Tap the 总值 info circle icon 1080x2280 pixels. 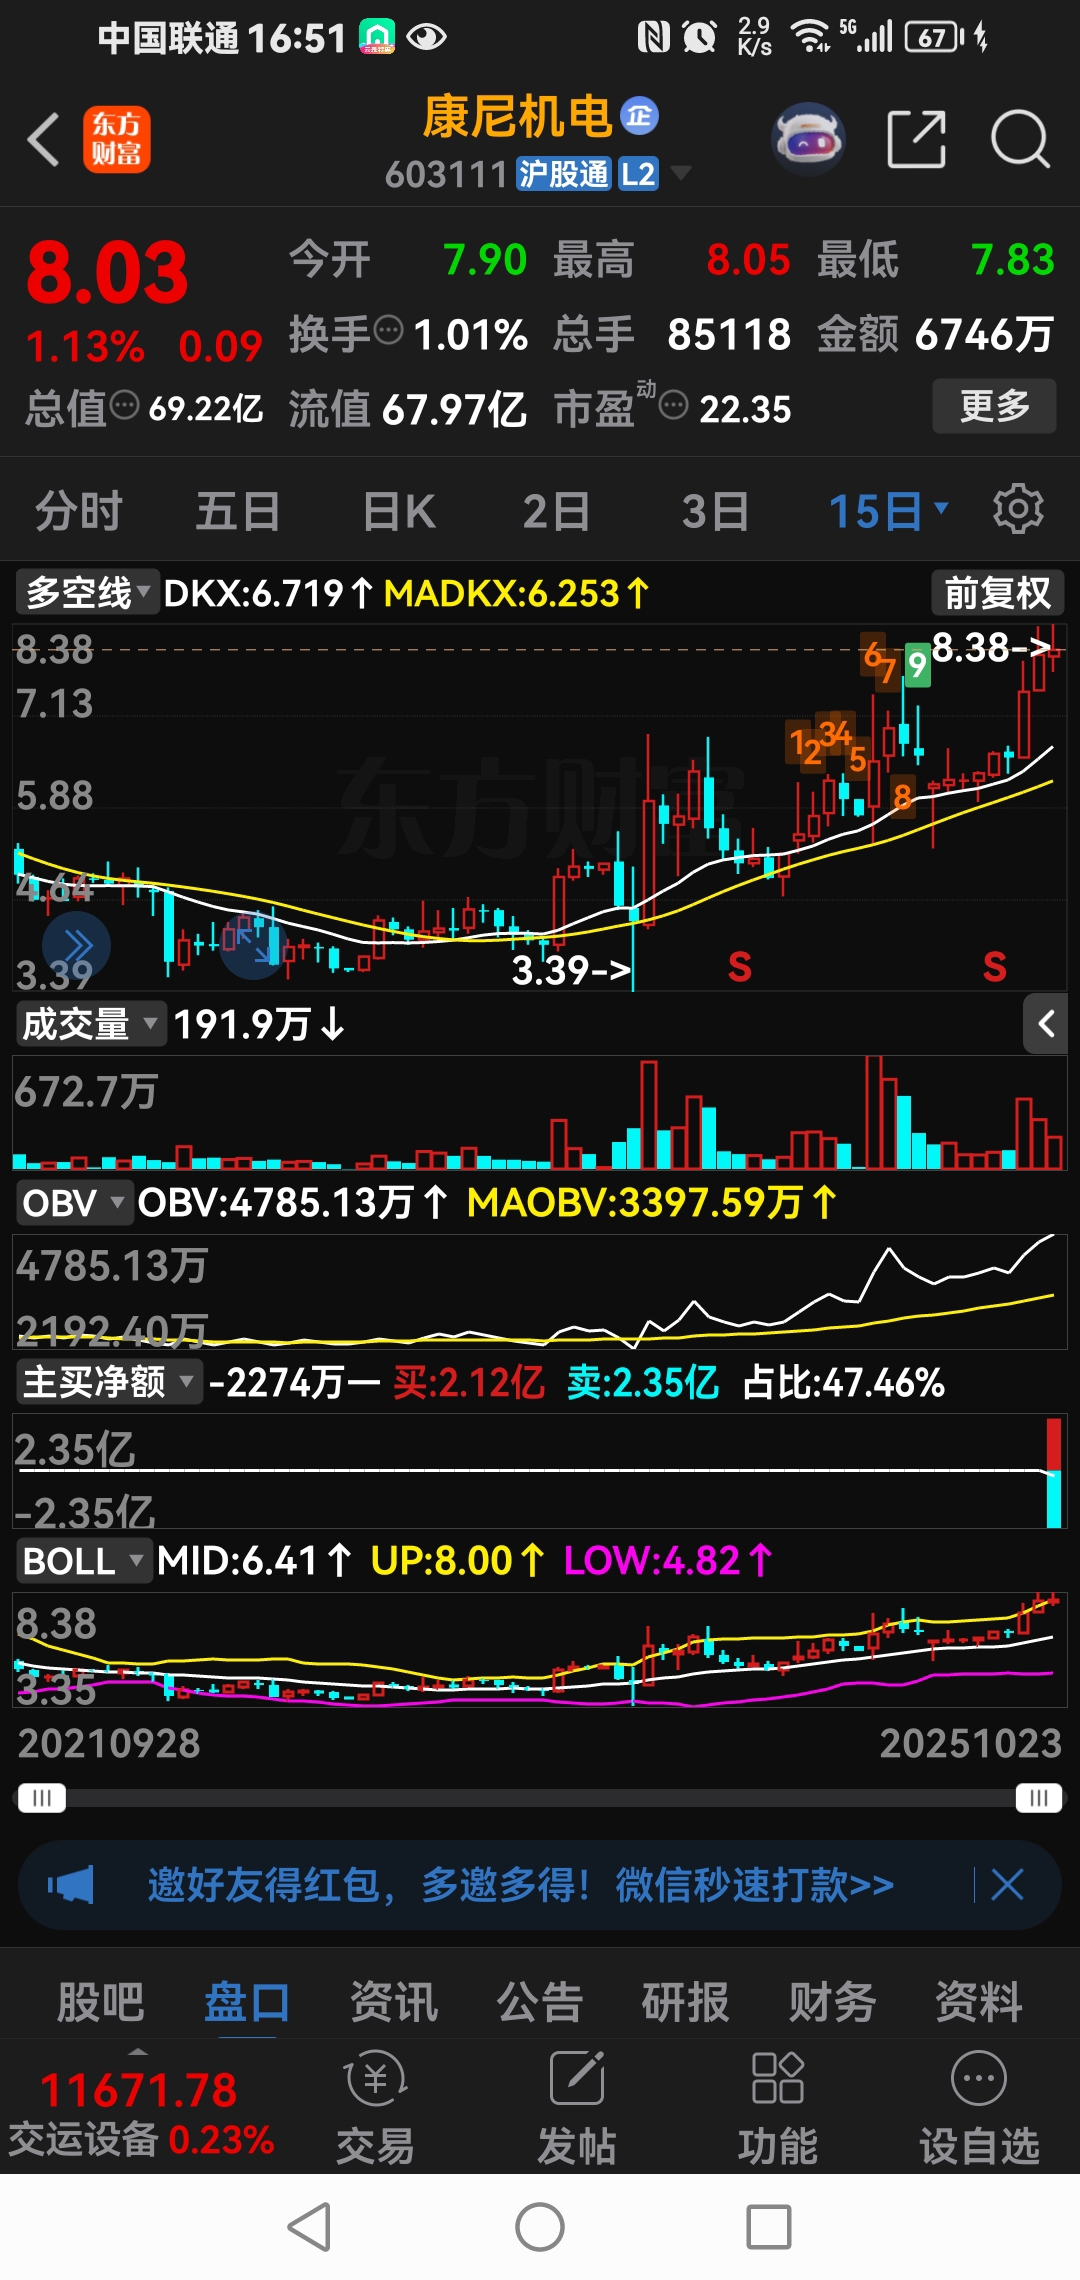click(124, 405)
